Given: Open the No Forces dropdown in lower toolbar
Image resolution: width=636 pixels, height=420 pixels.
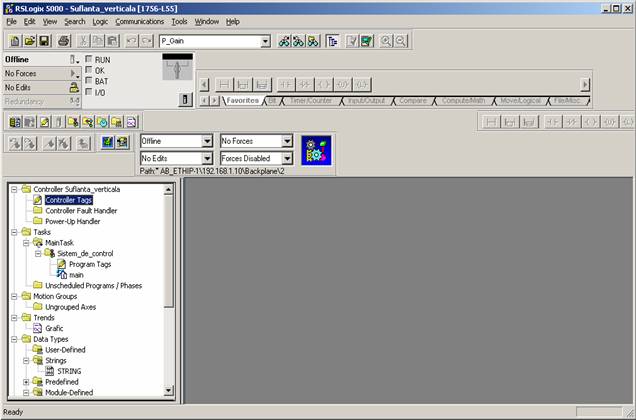Looking at the screenshot, I should point(287,141).
